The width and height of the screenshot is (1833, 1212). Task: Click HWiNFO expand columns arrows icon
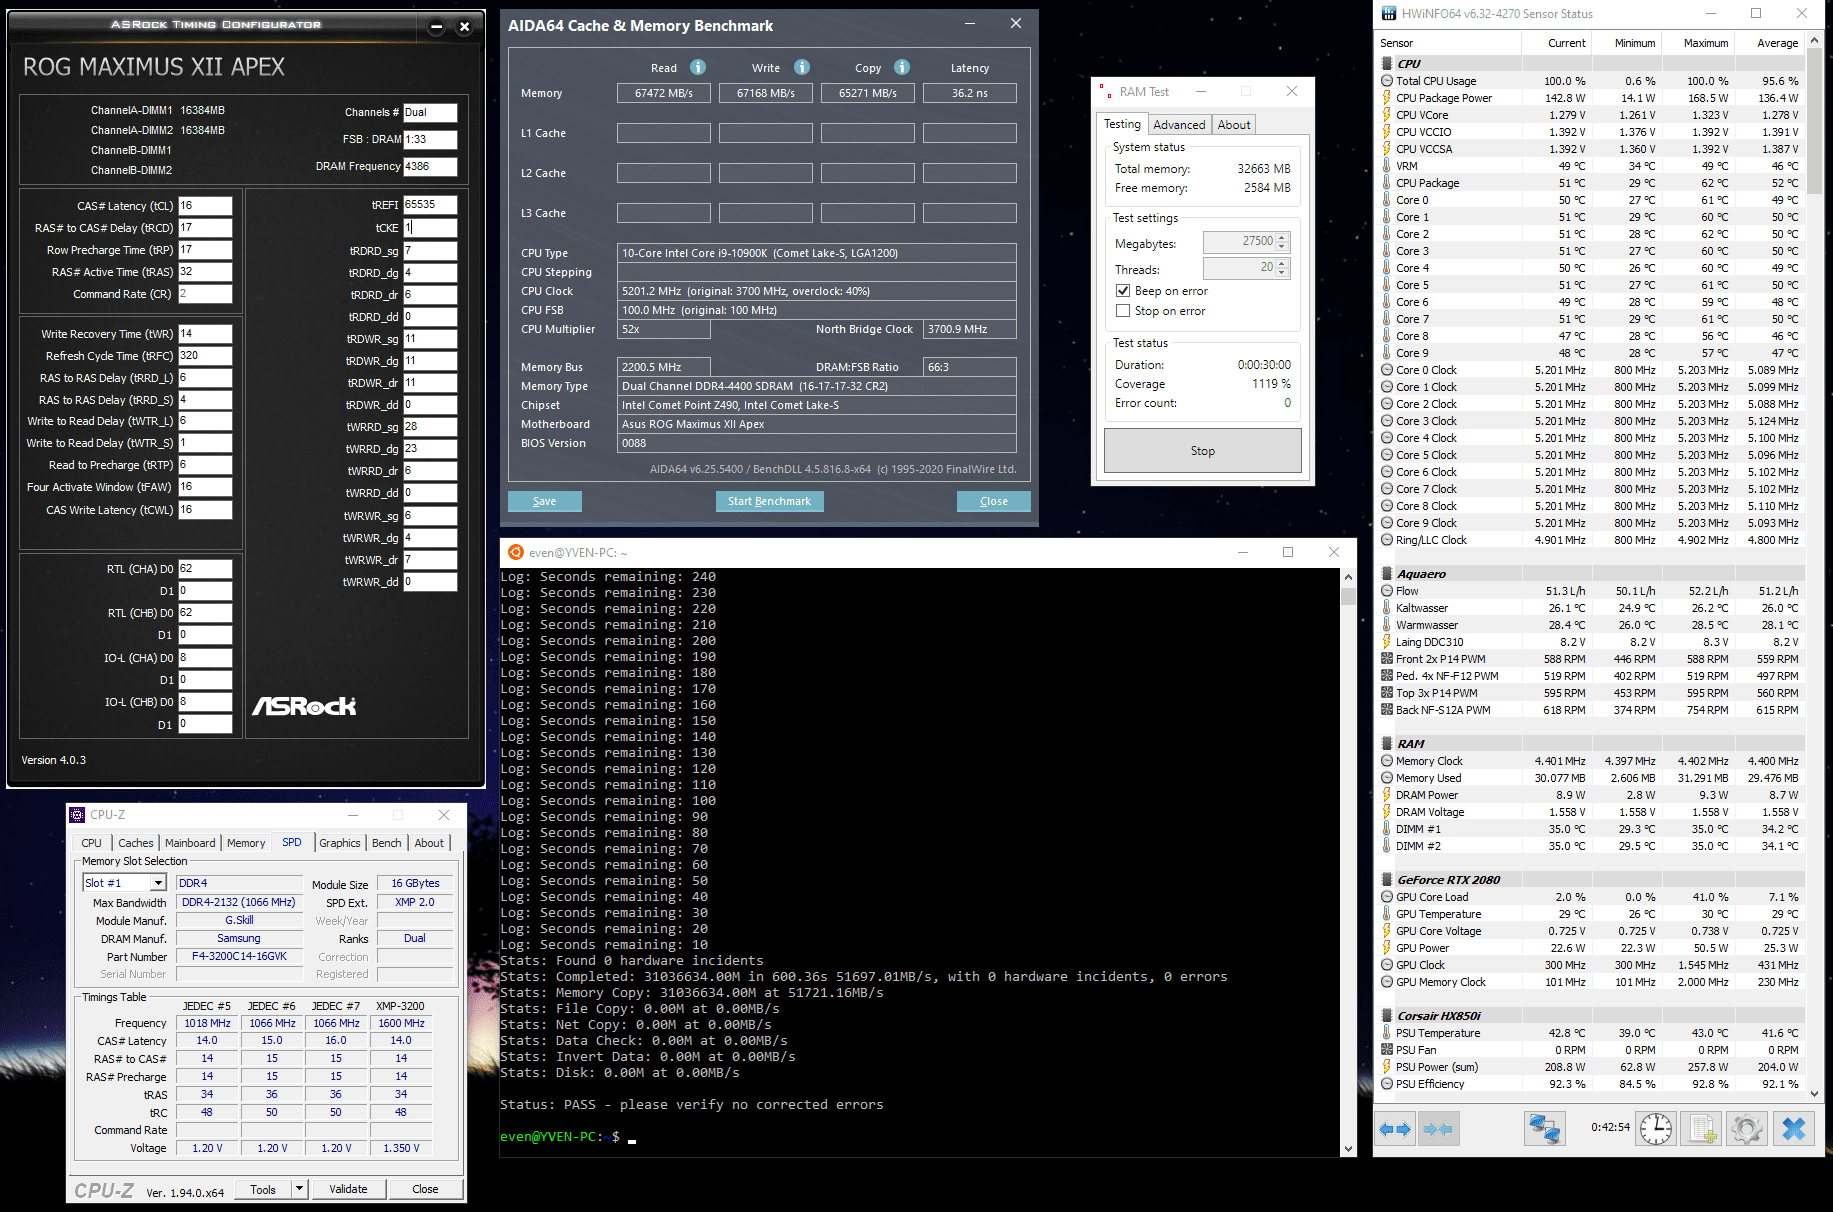(x=1394, y=1129)
